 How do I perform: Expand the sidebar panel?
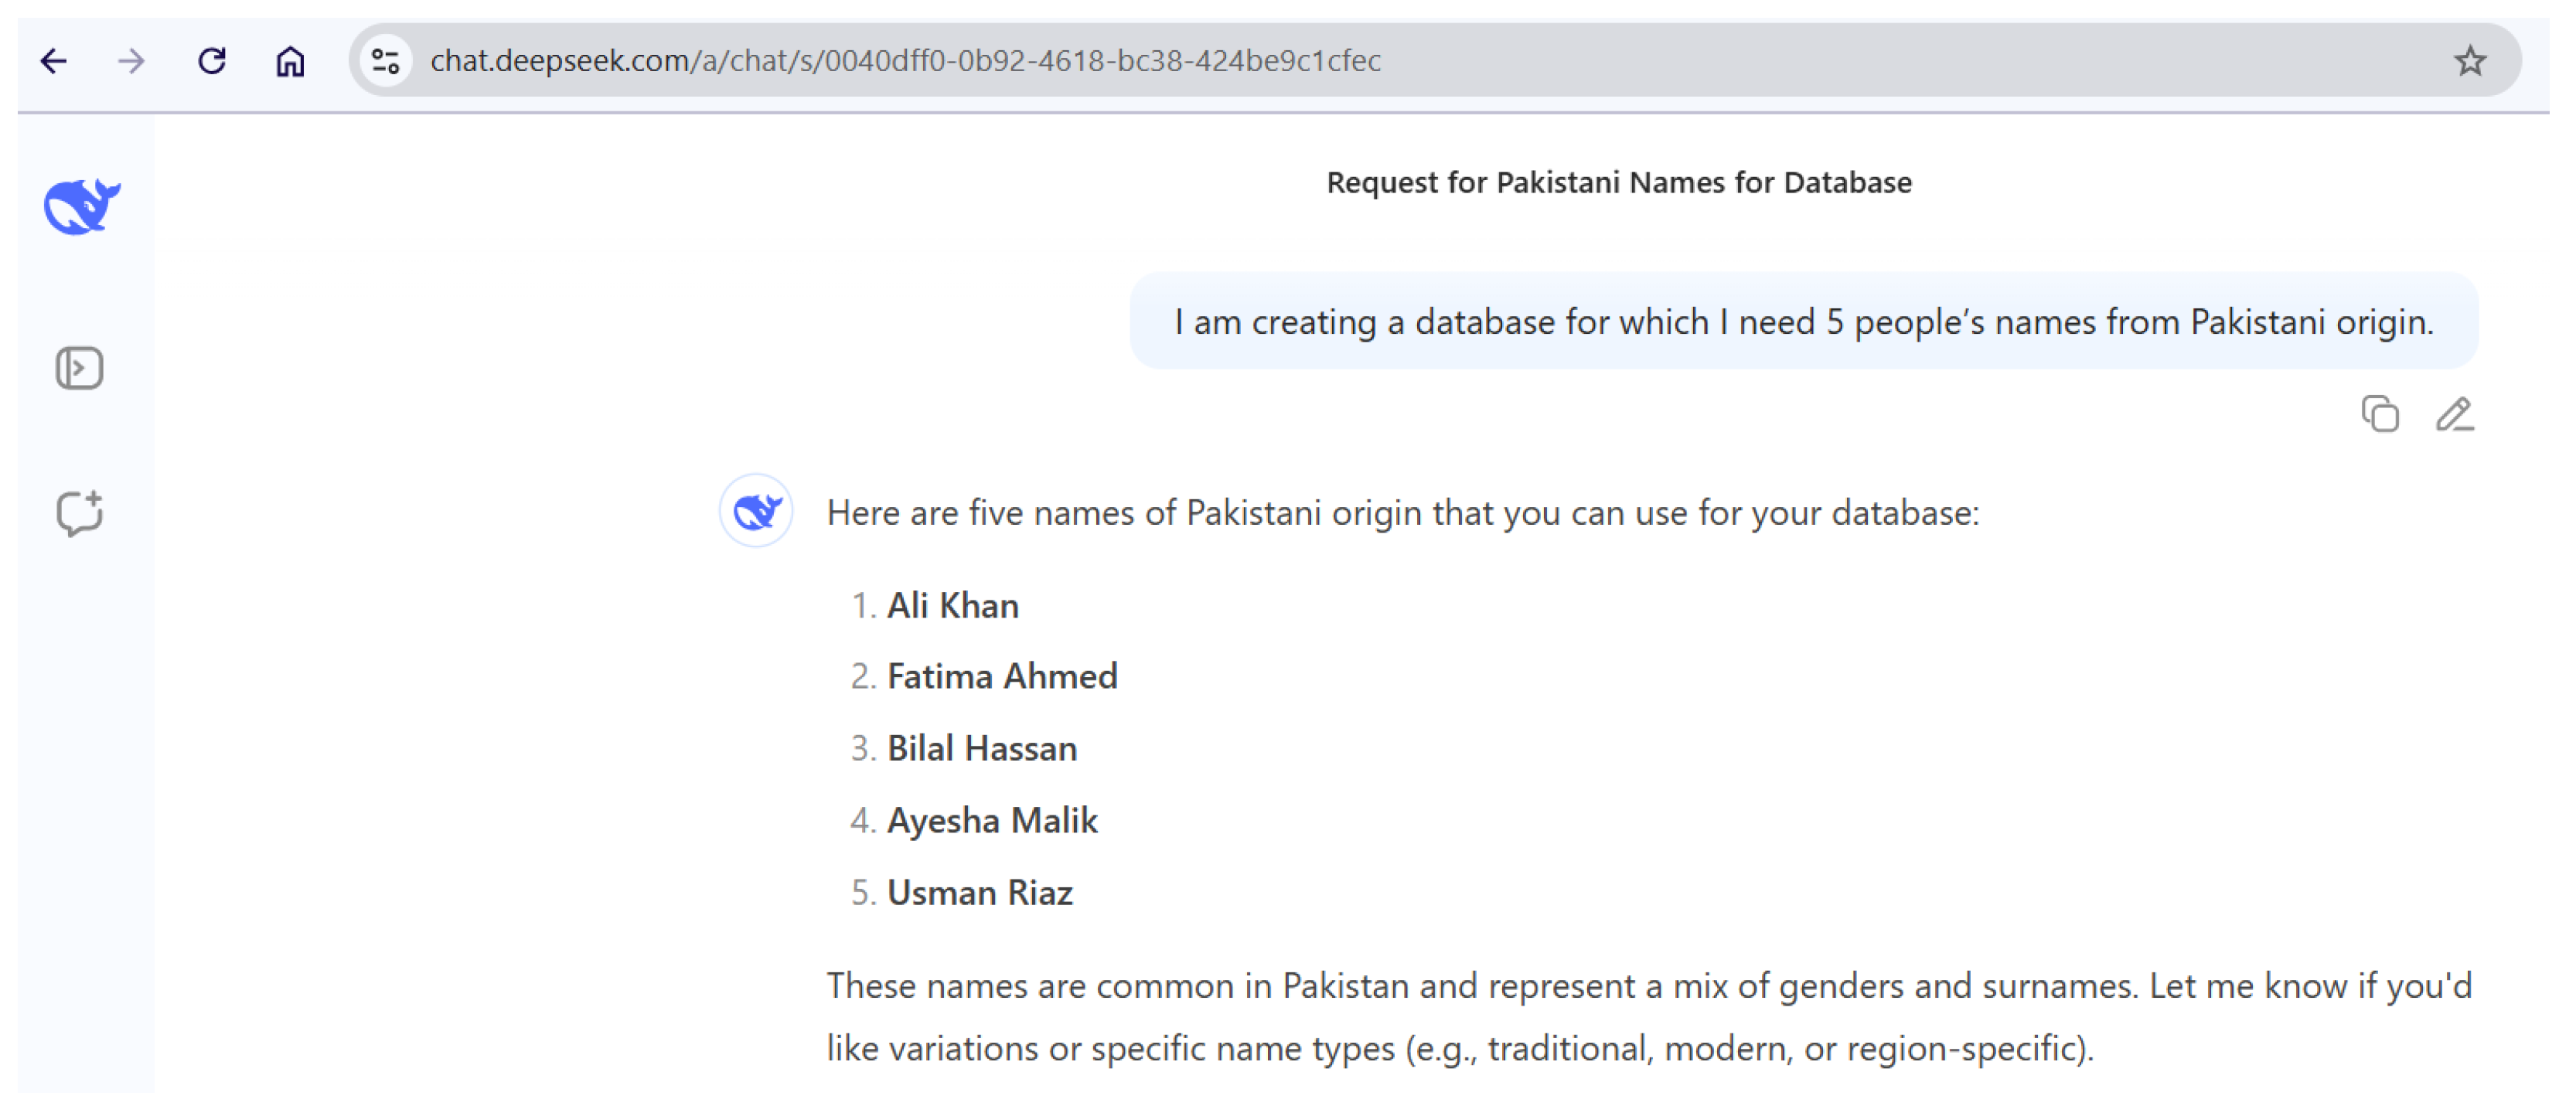point(79,368)
